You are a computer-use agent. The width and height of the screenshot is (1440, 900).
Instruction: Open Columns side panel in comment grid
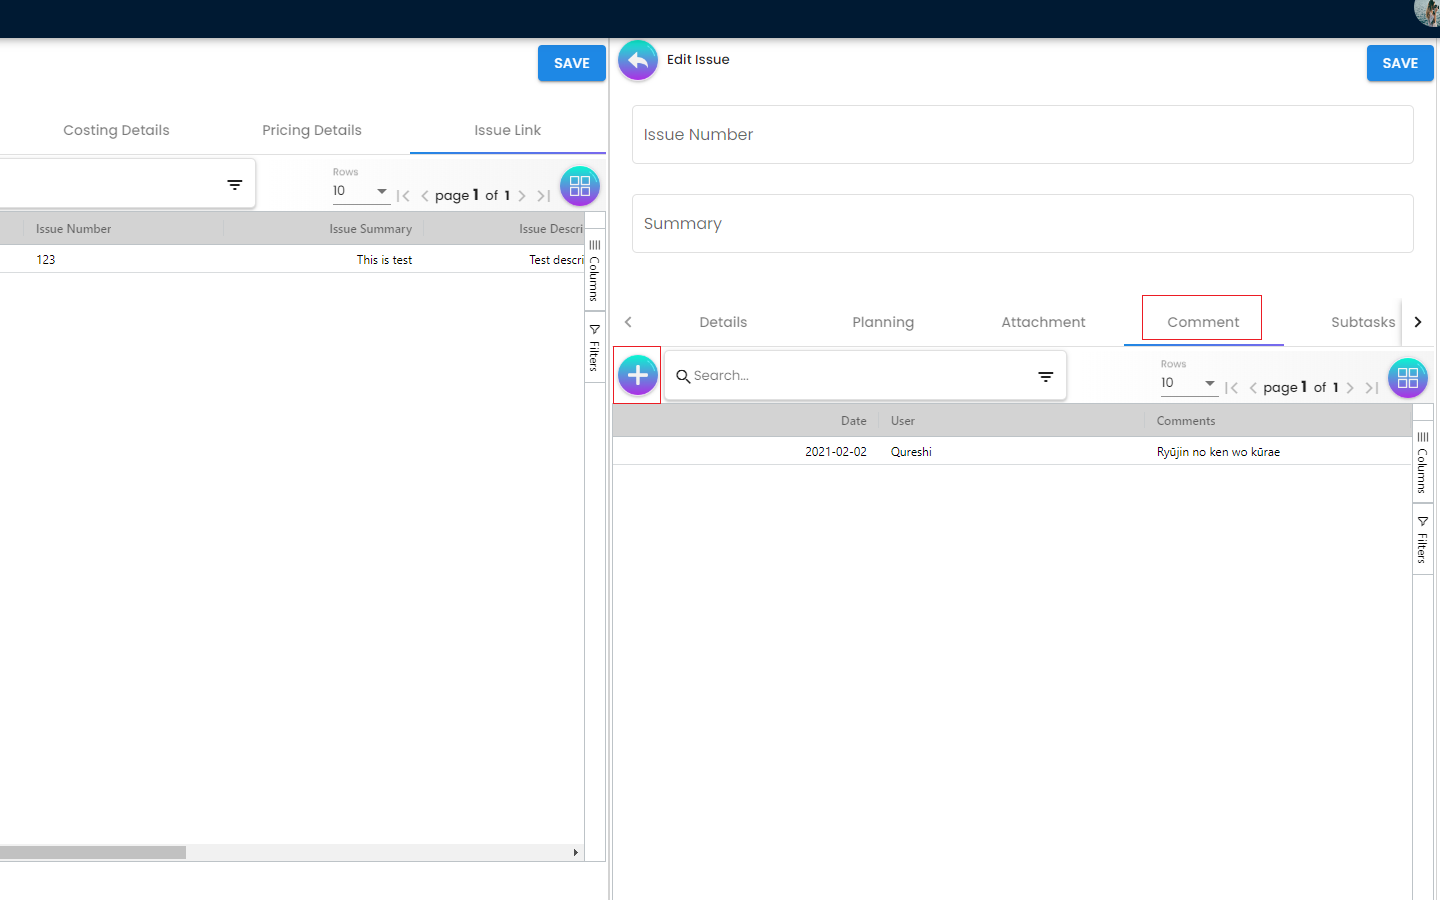coord(1422,463)
